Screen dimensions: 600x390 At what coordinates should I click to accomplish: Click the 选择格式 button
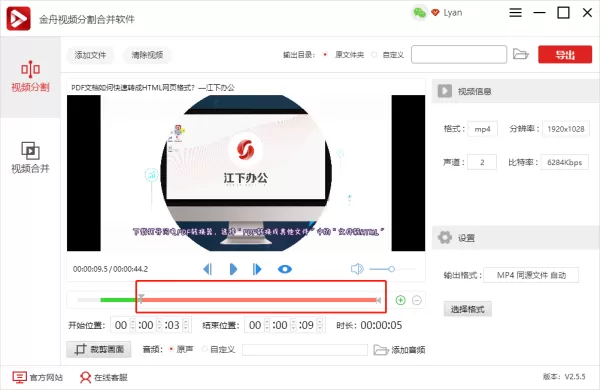(x=468, y=309)
